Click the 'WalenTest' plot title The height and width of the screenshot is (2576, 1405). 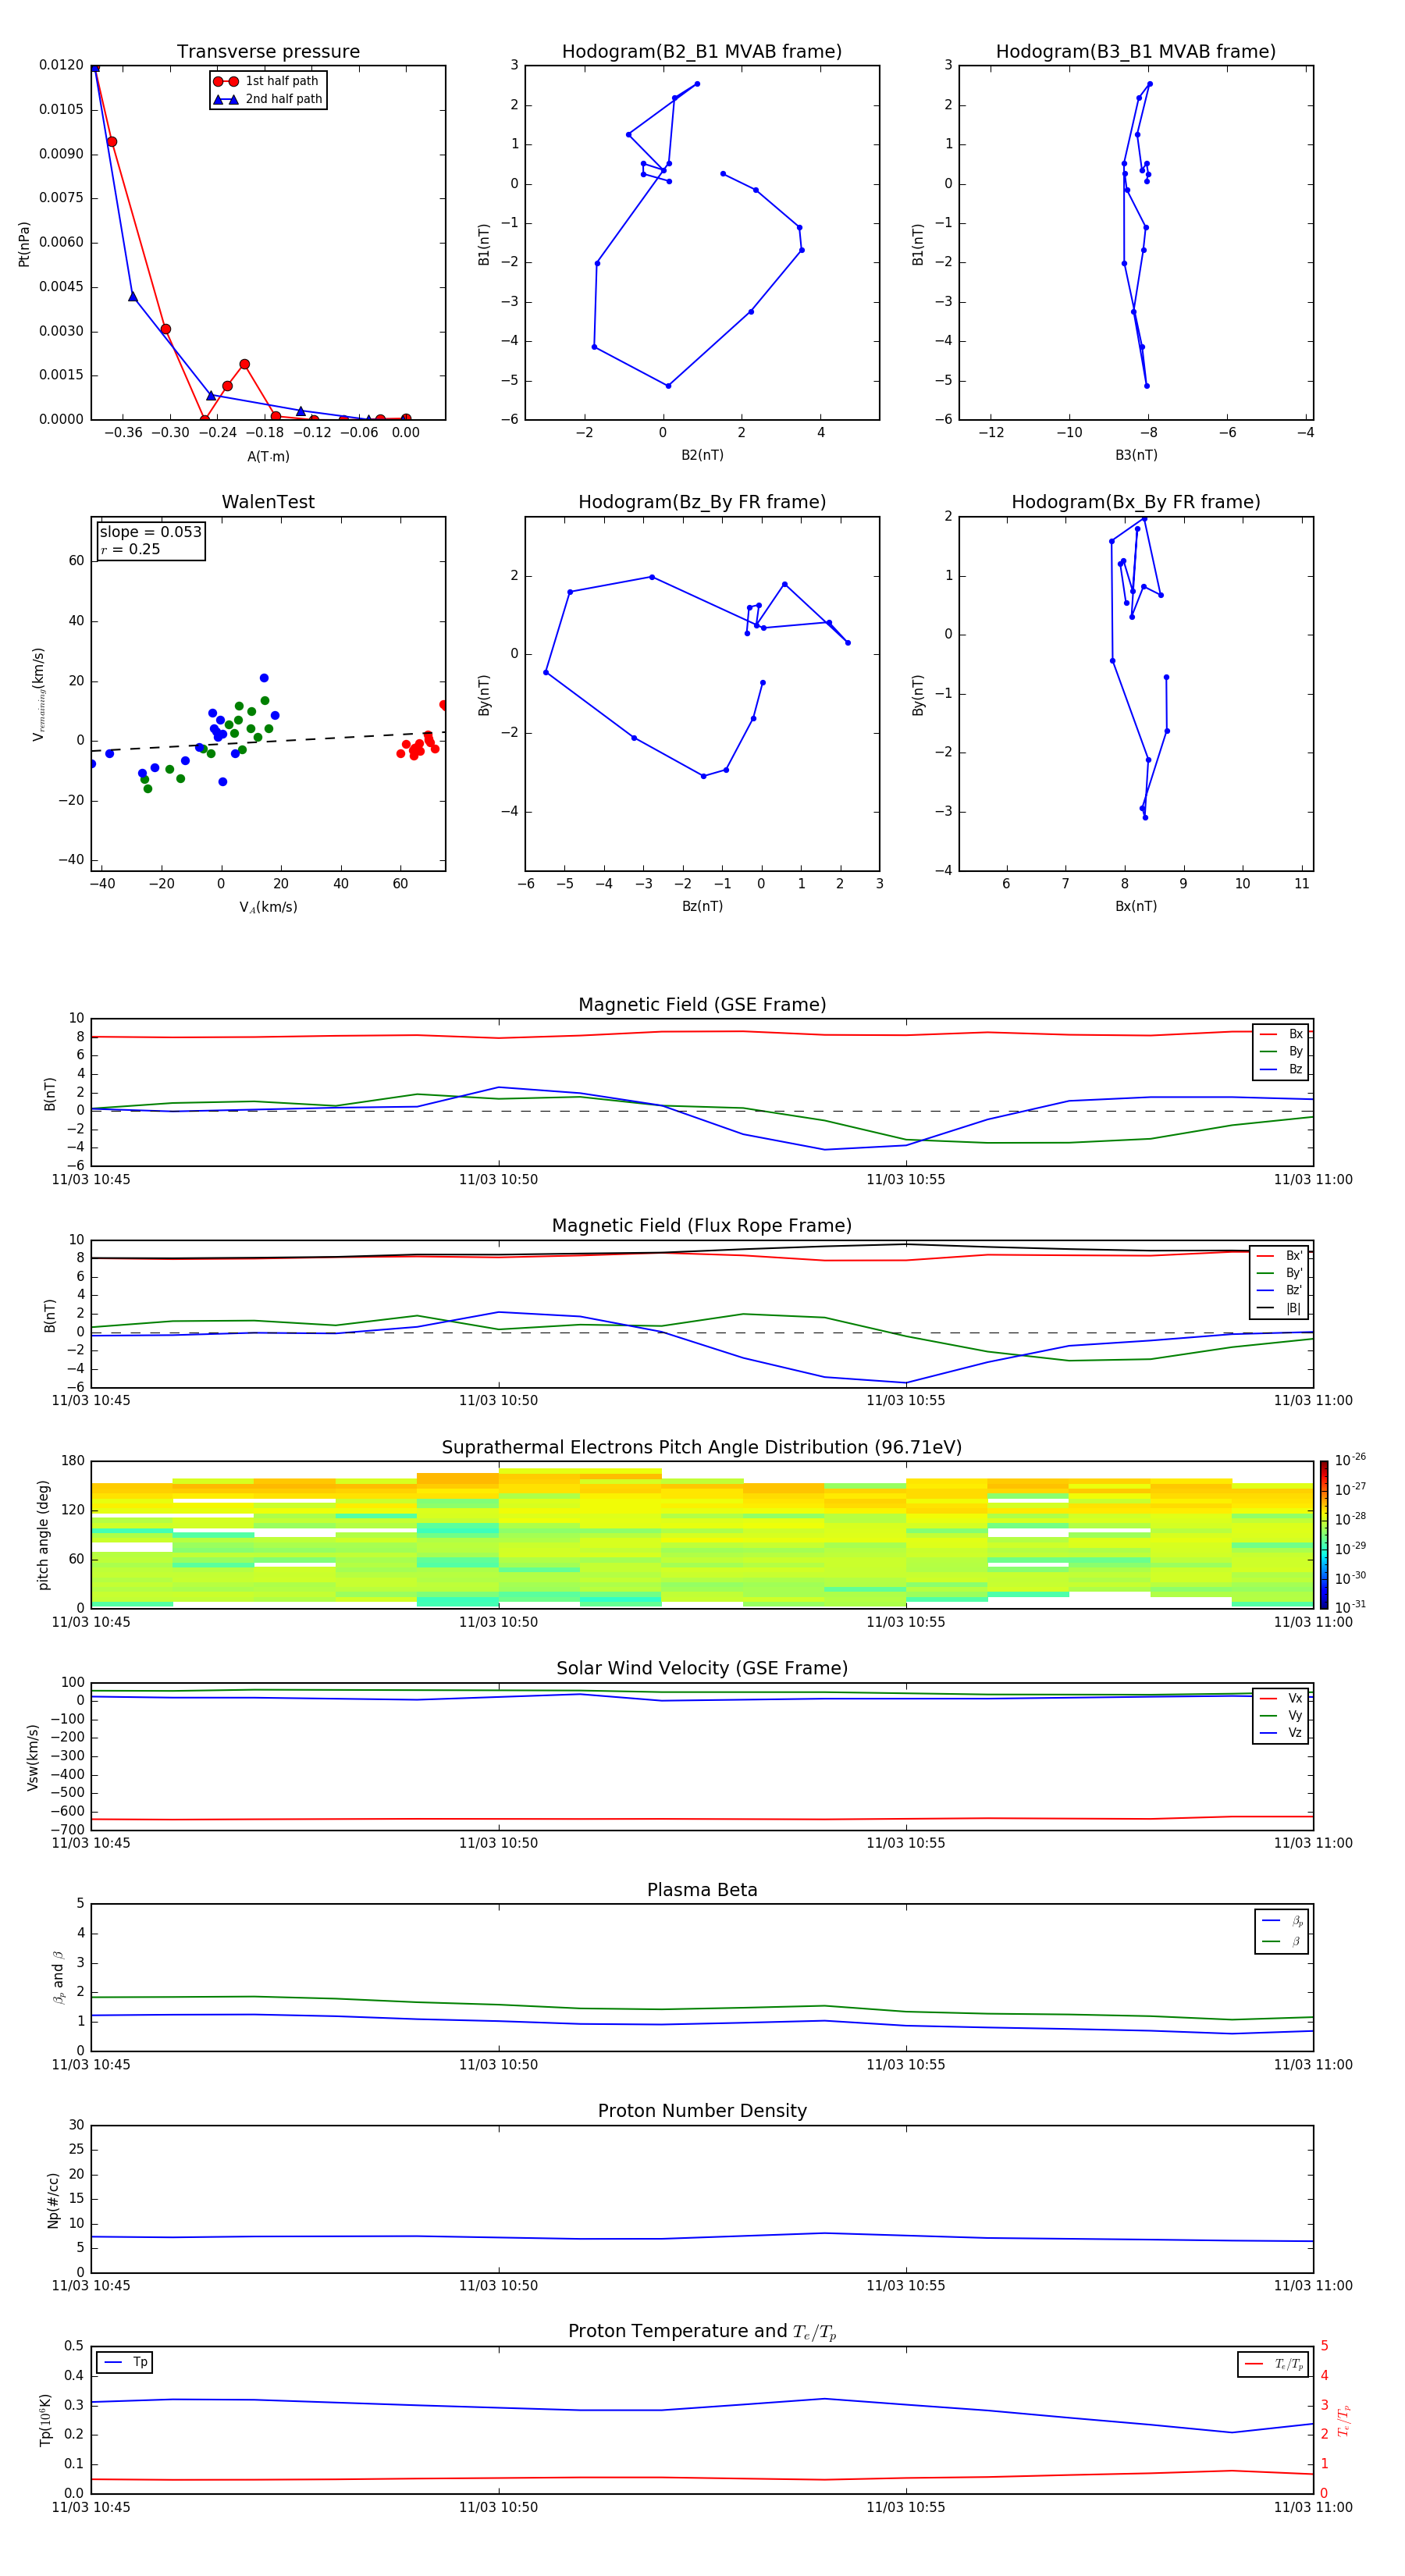[268, 502]
